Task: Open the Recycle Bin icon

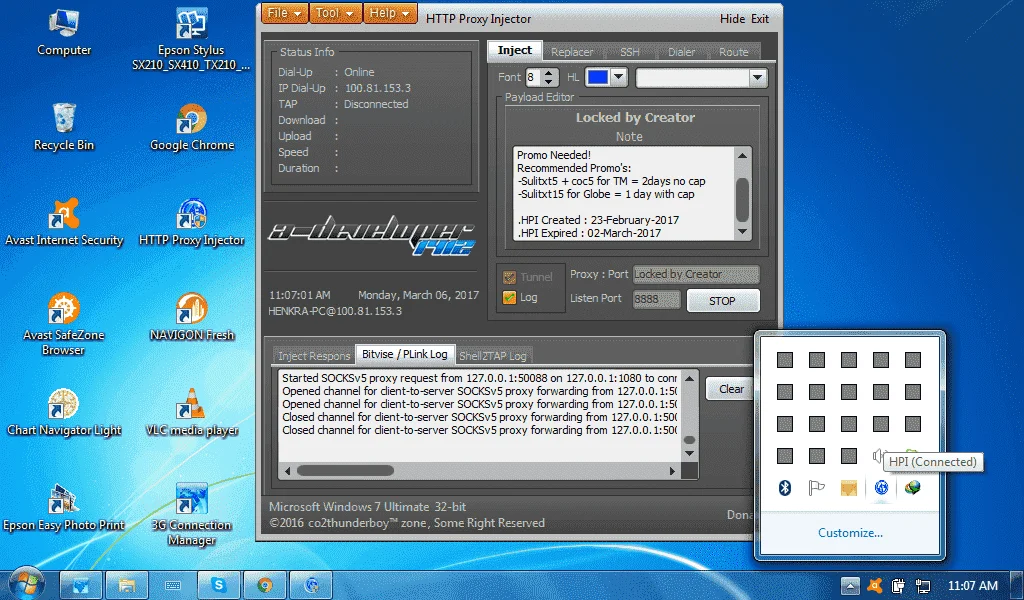Action: tap(63, 127)
